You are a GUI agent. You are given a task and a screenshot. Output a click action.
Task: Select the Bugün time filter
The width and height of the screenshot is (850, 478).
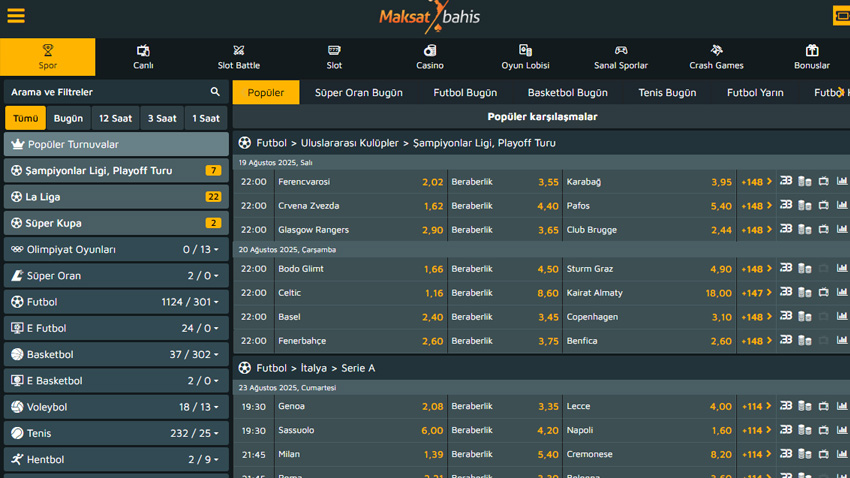pyautogui.click(x=68, y=118)
